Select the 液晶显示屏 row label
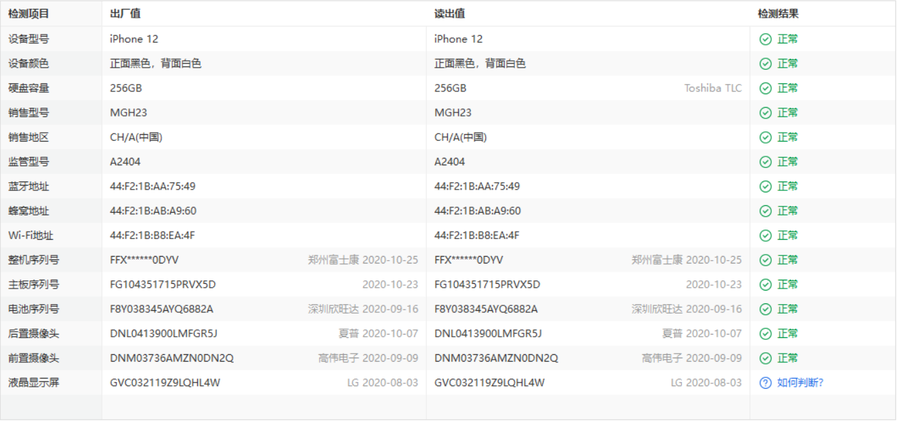900x426 pixels. point(33,383)
